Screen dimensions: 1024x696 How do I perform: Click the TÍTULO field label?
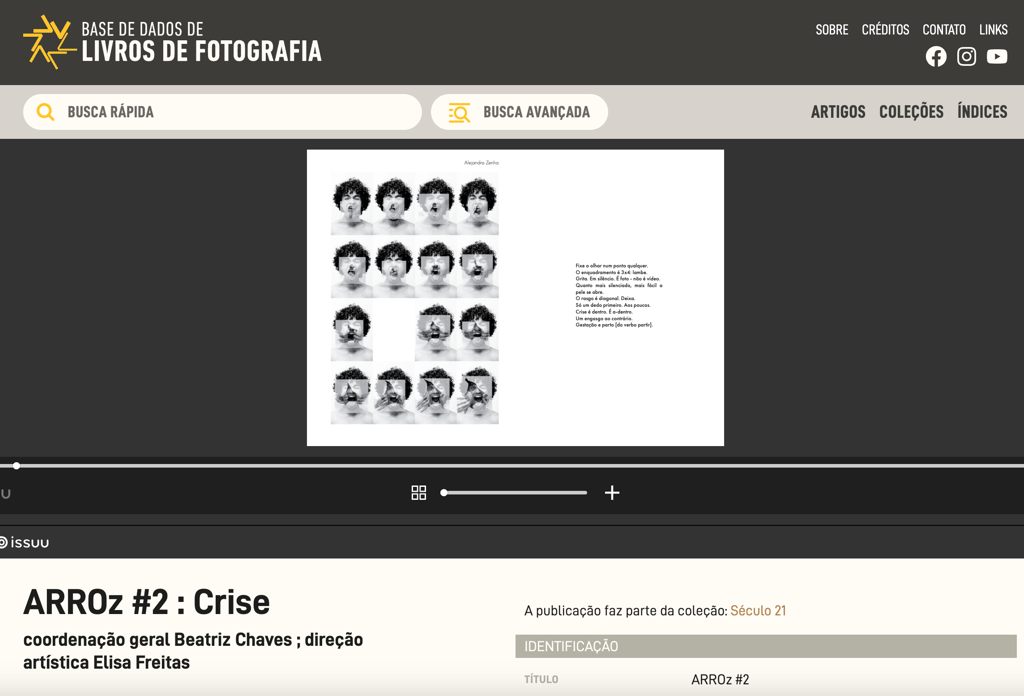[541, 680]
